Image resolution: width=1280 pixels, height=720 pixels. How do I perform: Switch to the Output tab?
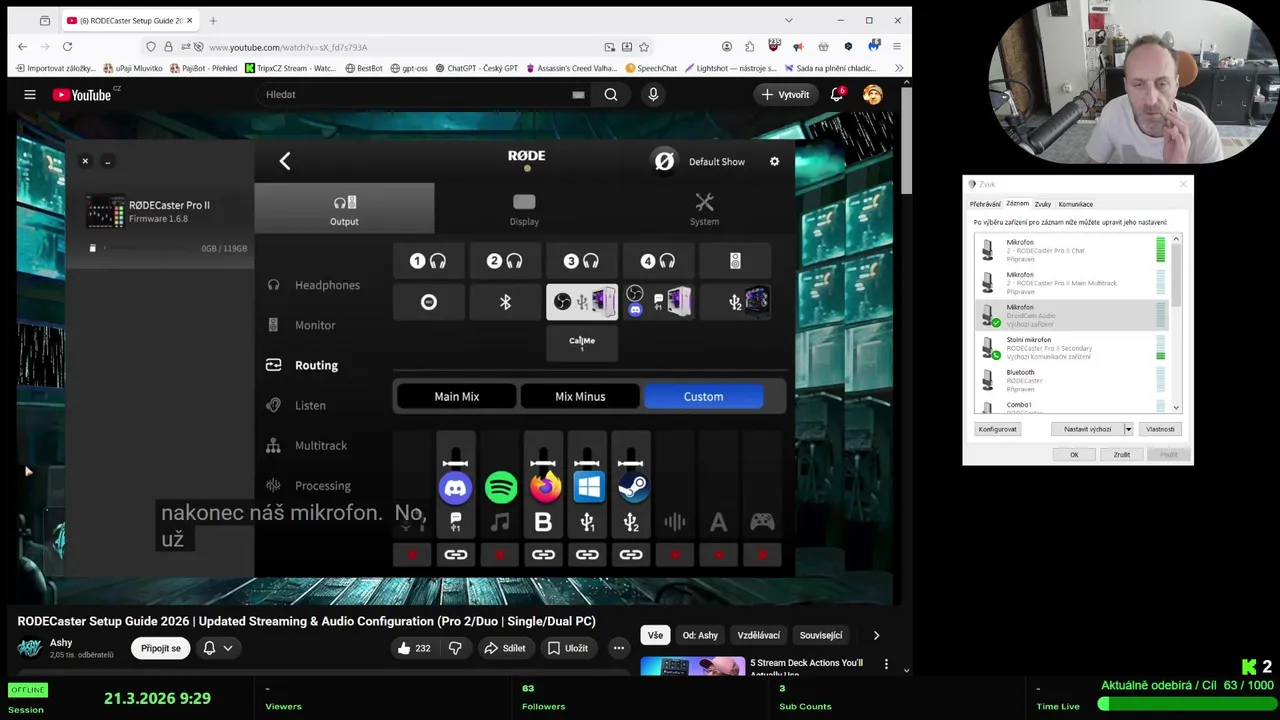[x=344, y=209]
